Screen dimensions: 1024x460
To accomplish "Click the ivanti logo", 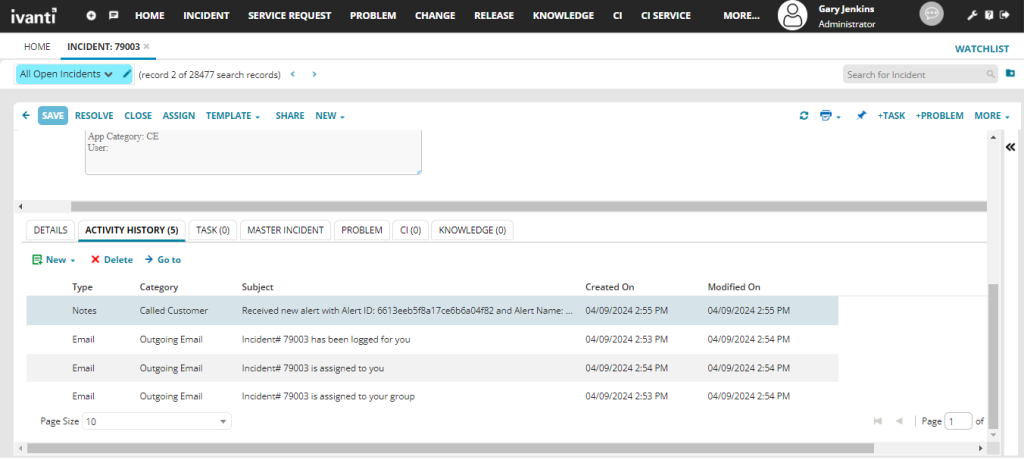I will [33, 15].
